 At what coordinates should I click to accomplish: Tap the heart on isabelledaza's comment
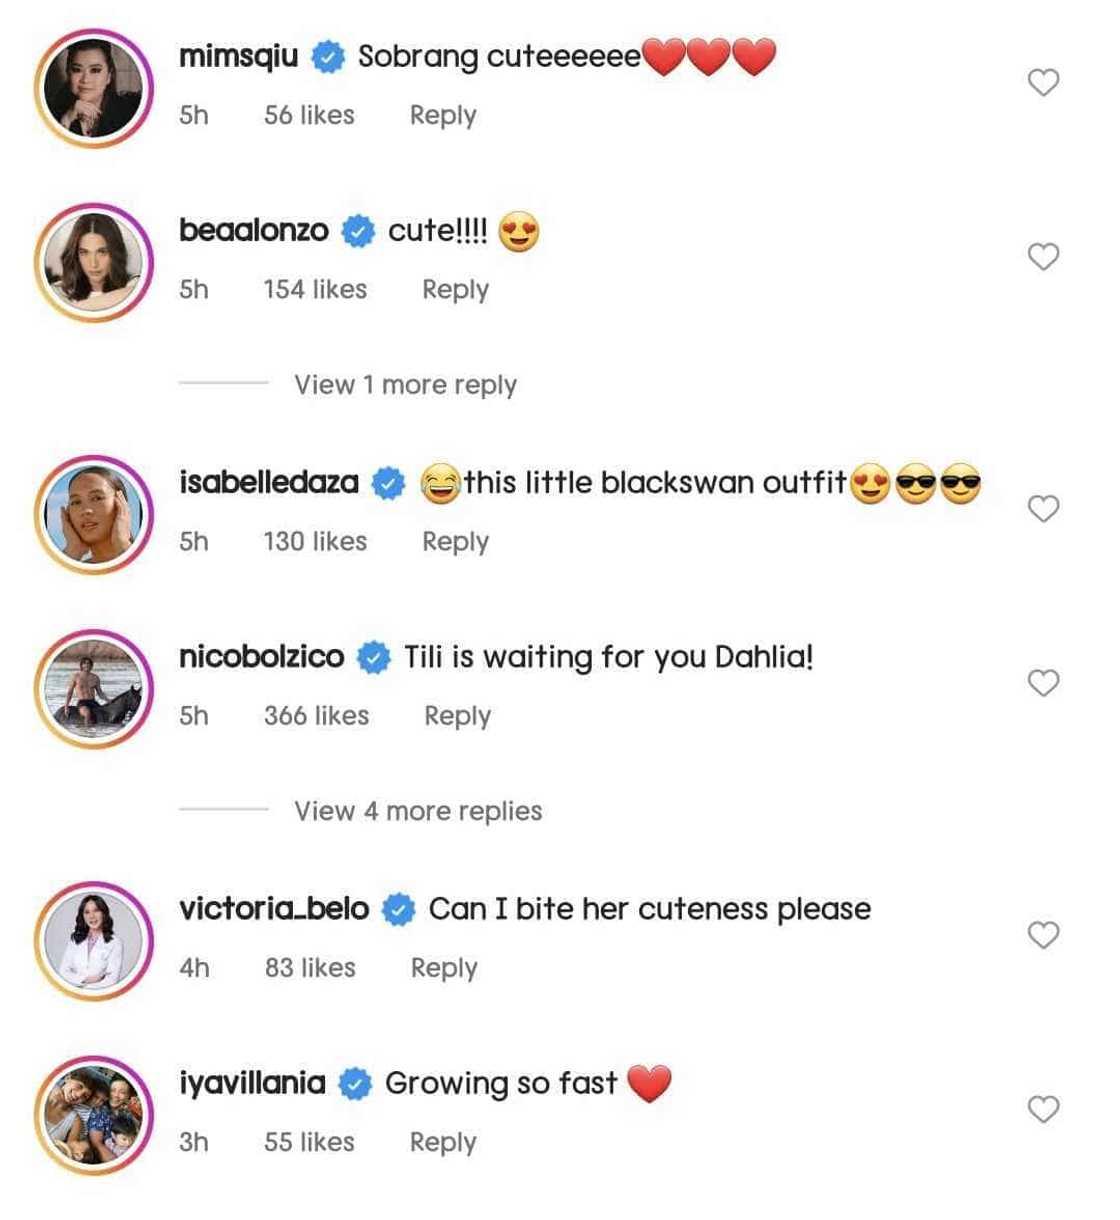point(1043,509)
